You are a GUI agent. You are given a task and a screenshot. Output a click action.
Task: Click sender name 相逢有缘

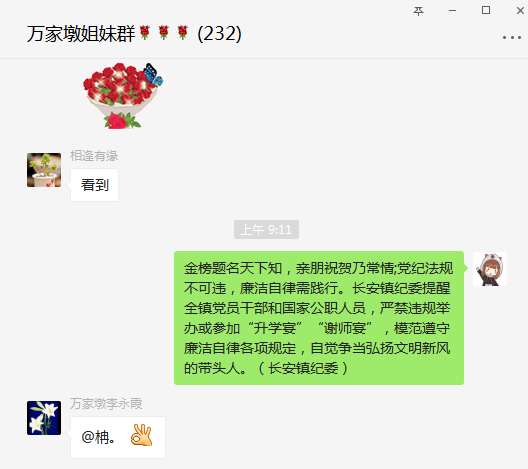coord(94,156)
